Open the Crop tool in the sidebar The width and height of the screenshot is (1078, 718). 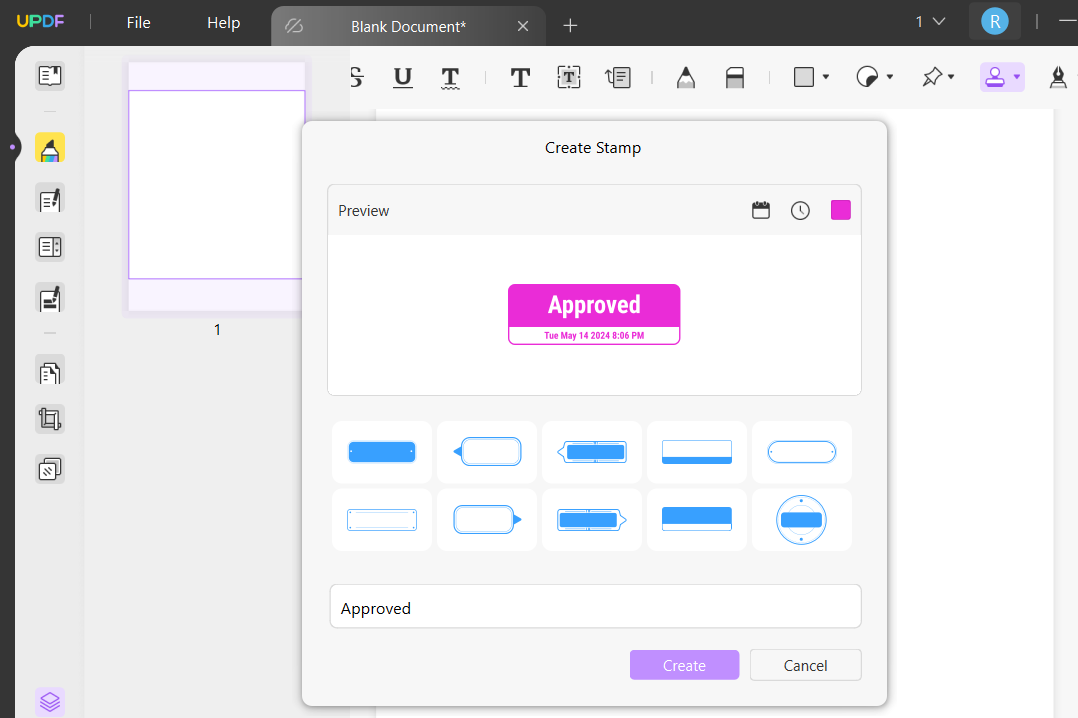[49, 418]
